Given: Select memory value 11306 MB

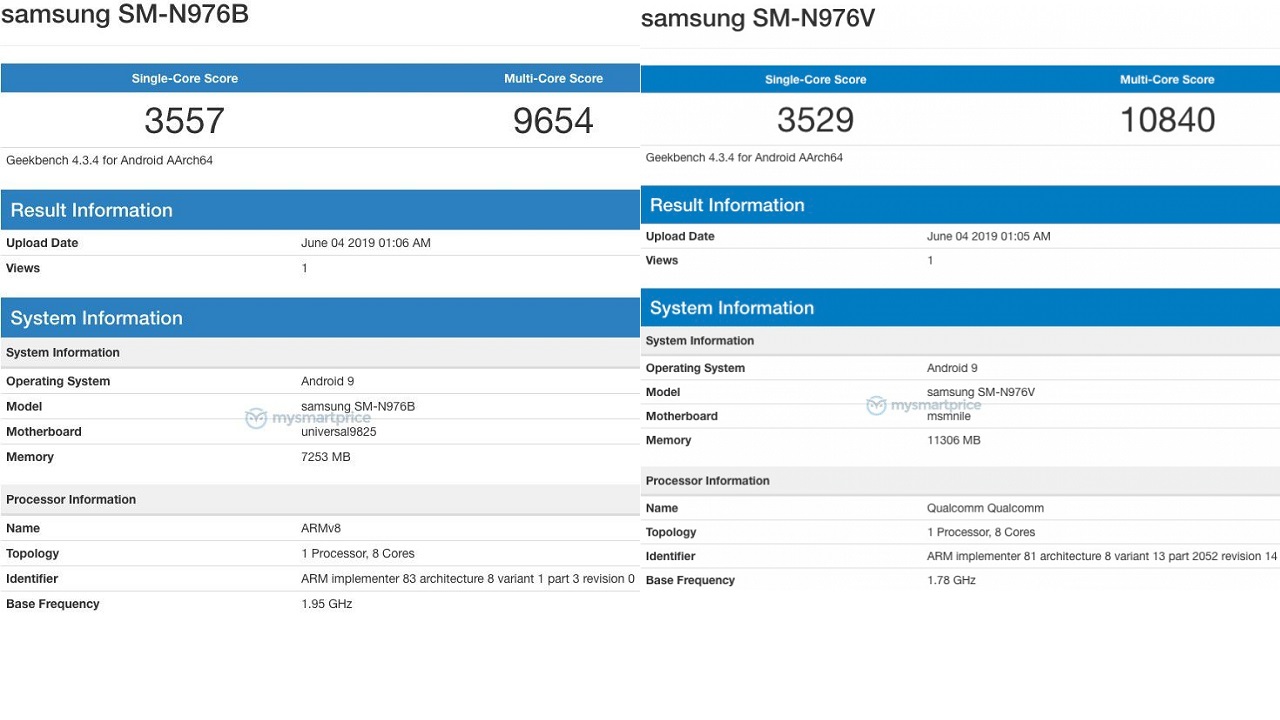Looking at the screenshot, I should pos(954,441).
